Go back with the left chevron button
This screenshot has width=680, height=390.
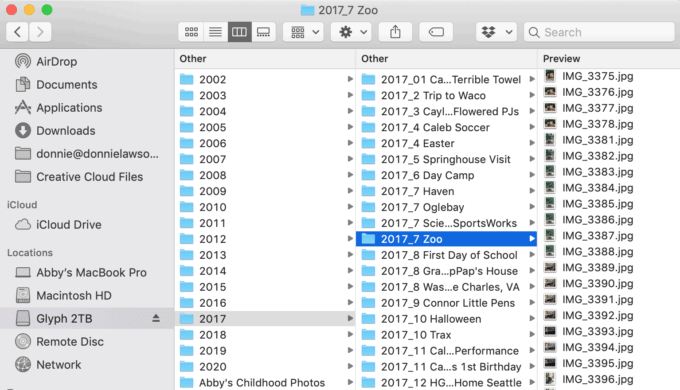coord(17,32)
